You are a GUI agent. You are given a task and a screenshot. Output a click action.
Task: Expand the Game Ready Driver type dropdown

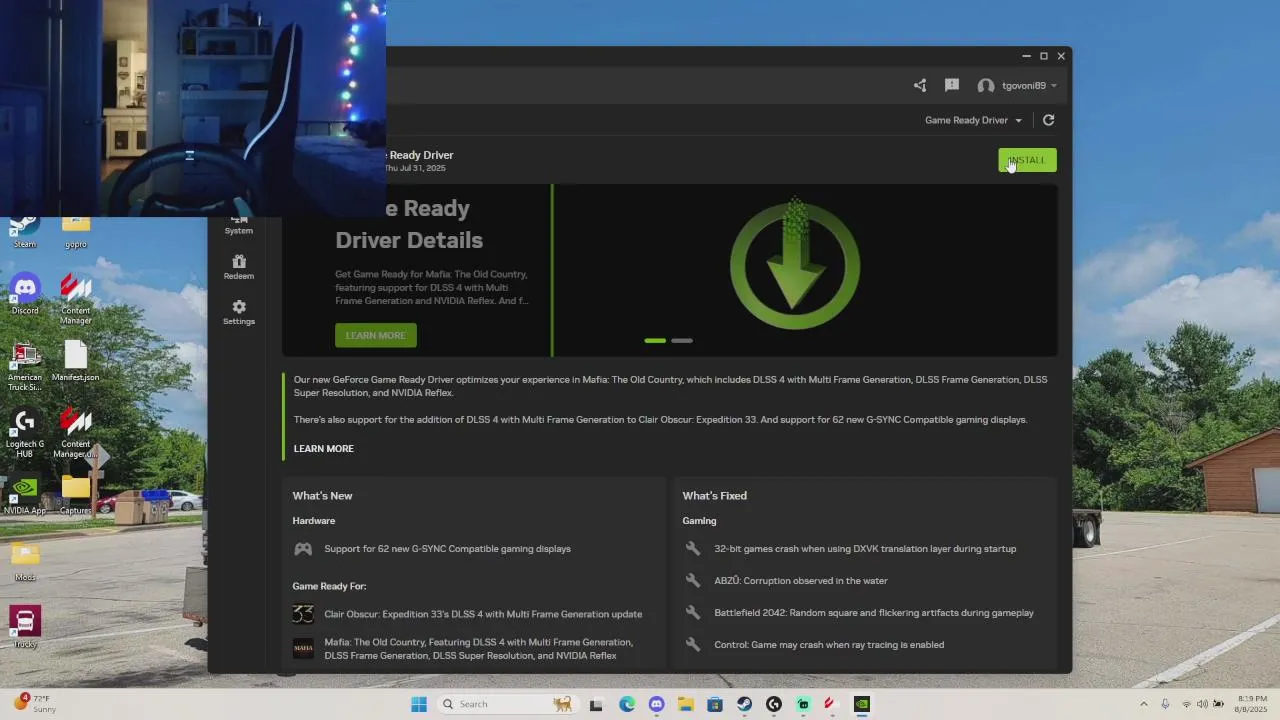click(973, 120)
